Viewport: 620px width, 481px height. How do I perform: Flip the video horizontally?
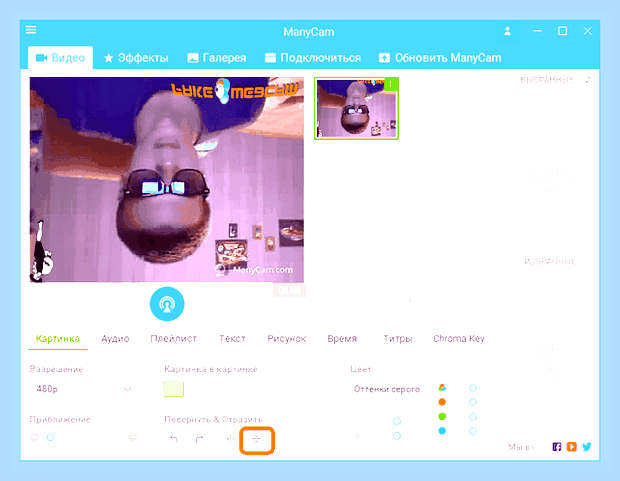(x=231, y=439)
